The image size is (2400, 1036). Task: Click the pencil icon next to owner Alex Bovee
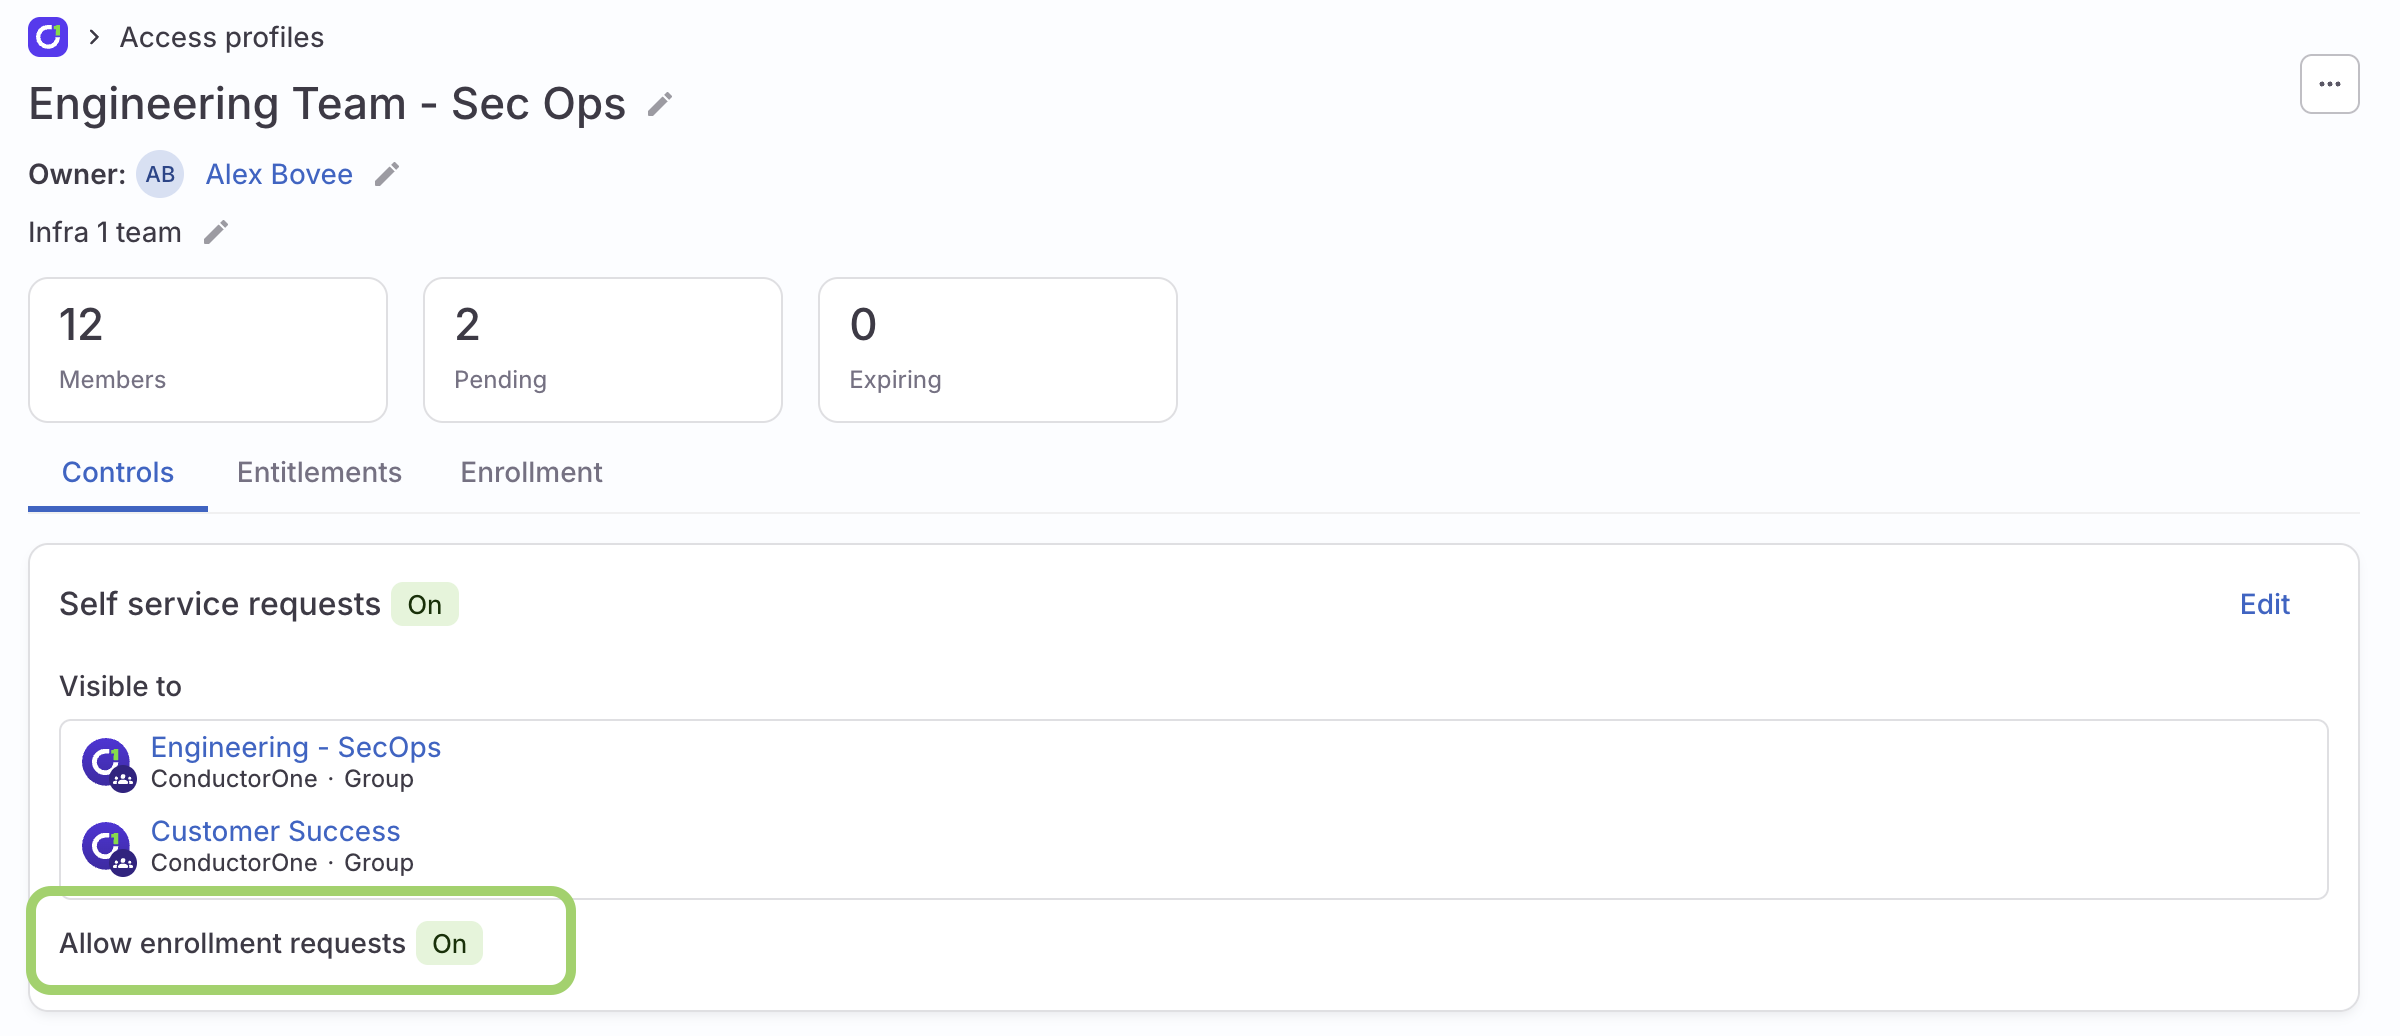coord(386,174)
